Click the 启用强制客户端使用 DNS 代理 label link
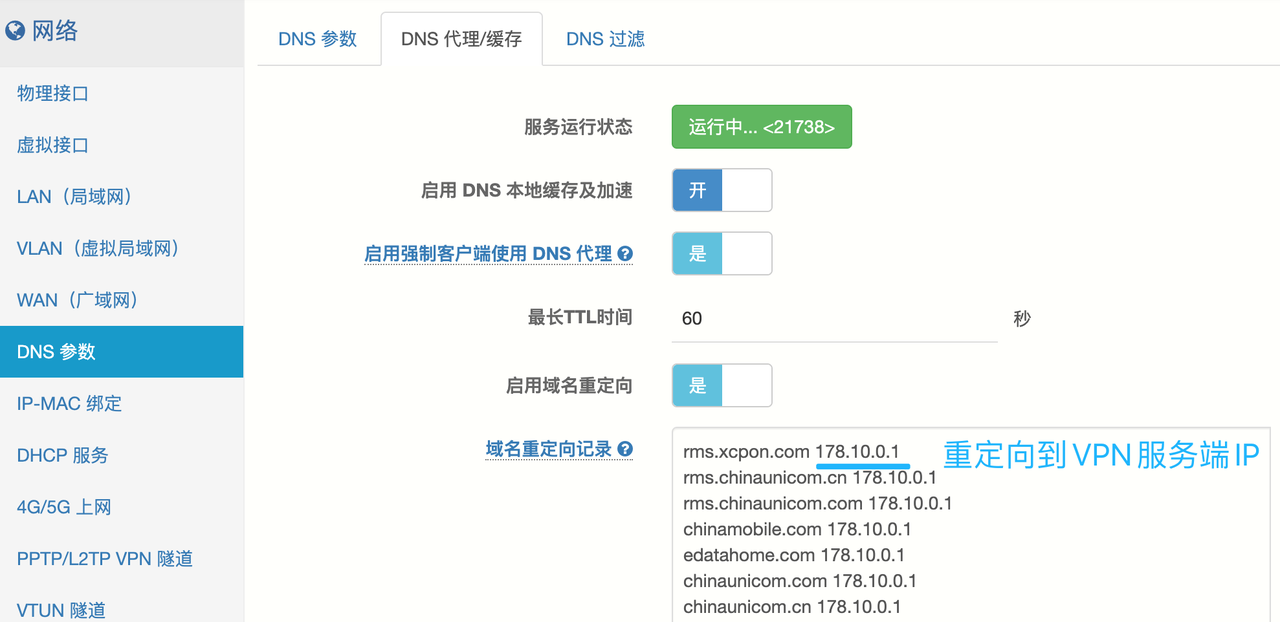The height and width of the screenshot is (622, 1280). coord(488,254)
